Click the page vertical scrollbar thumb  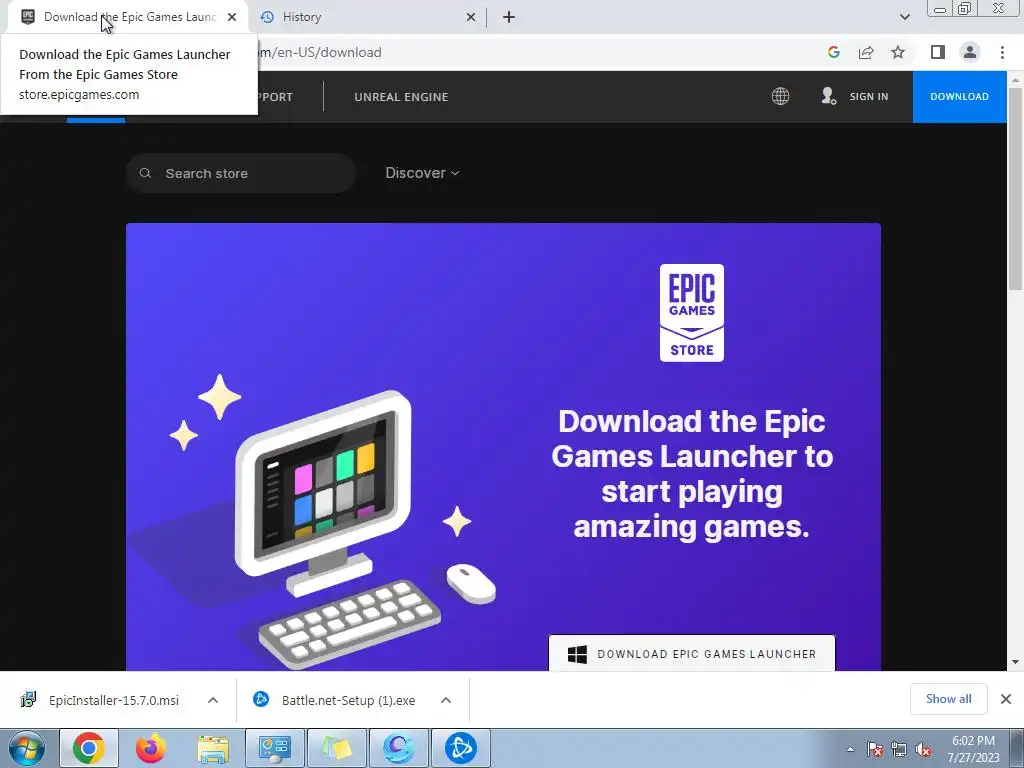(1015, 189)
